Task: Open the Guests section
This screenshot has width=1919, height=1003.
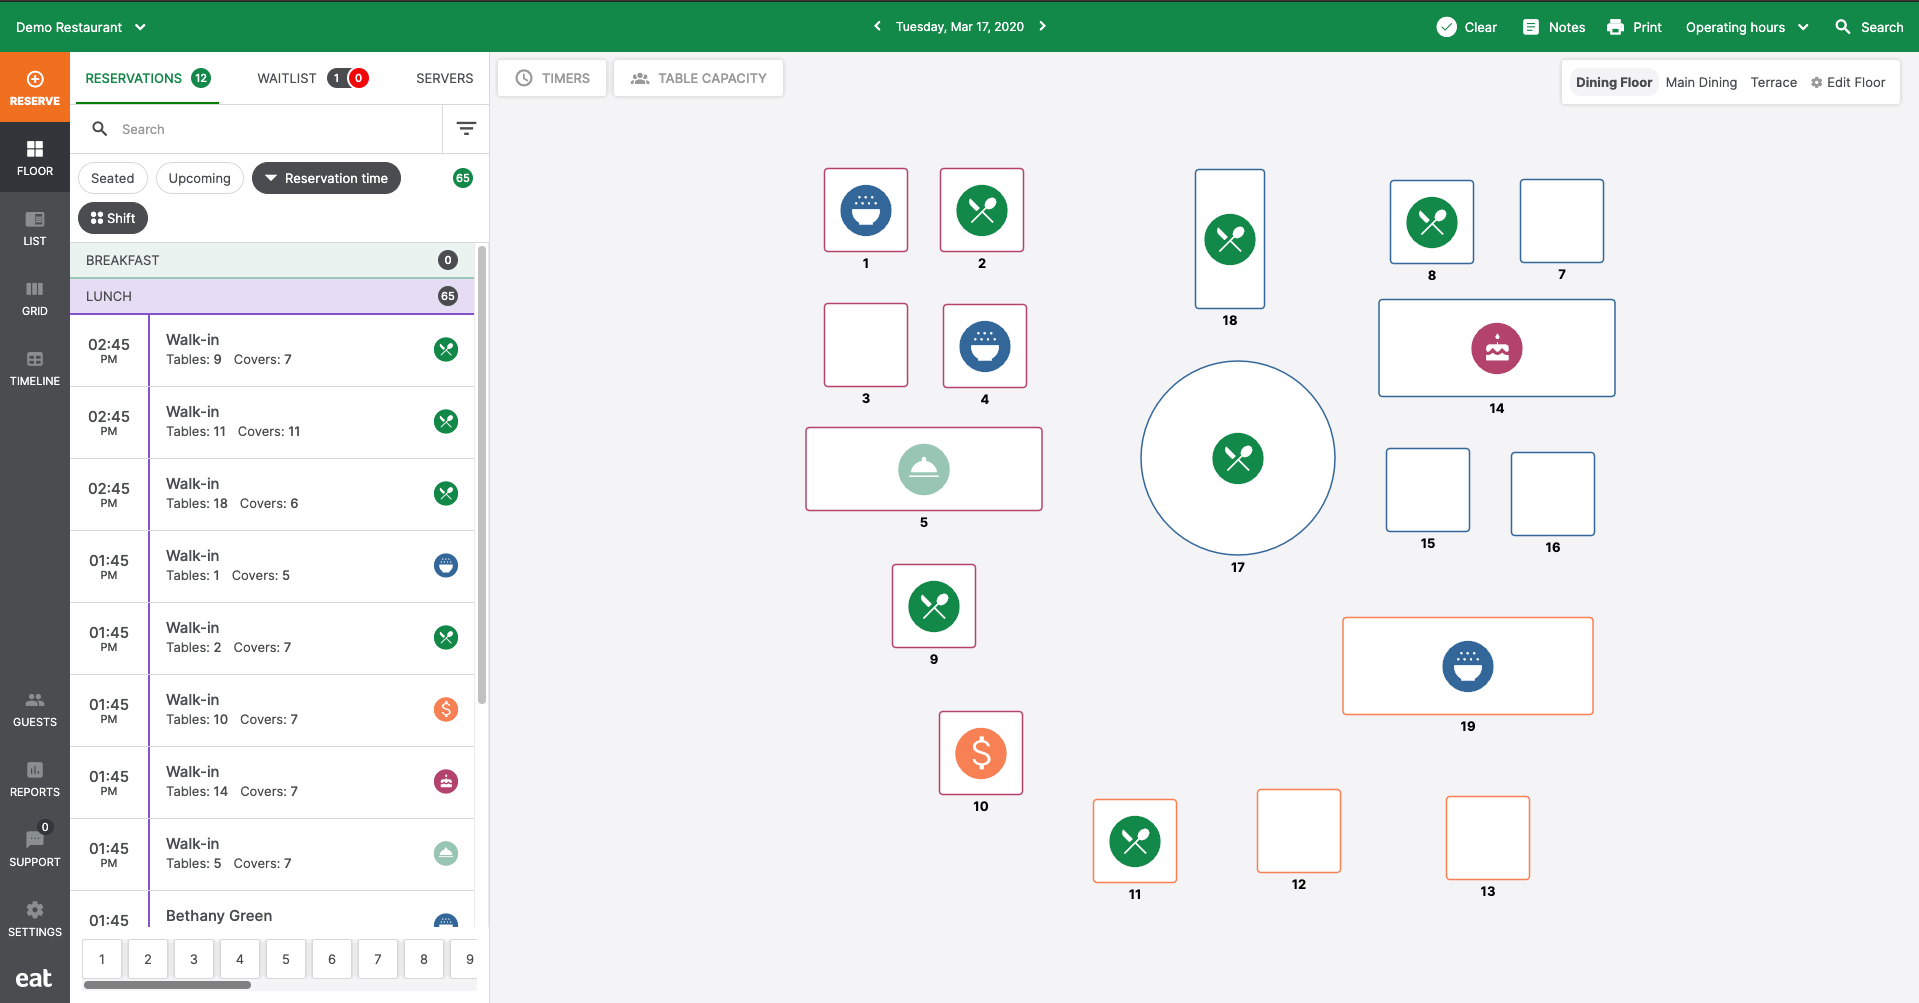Action: click(35, 709)
